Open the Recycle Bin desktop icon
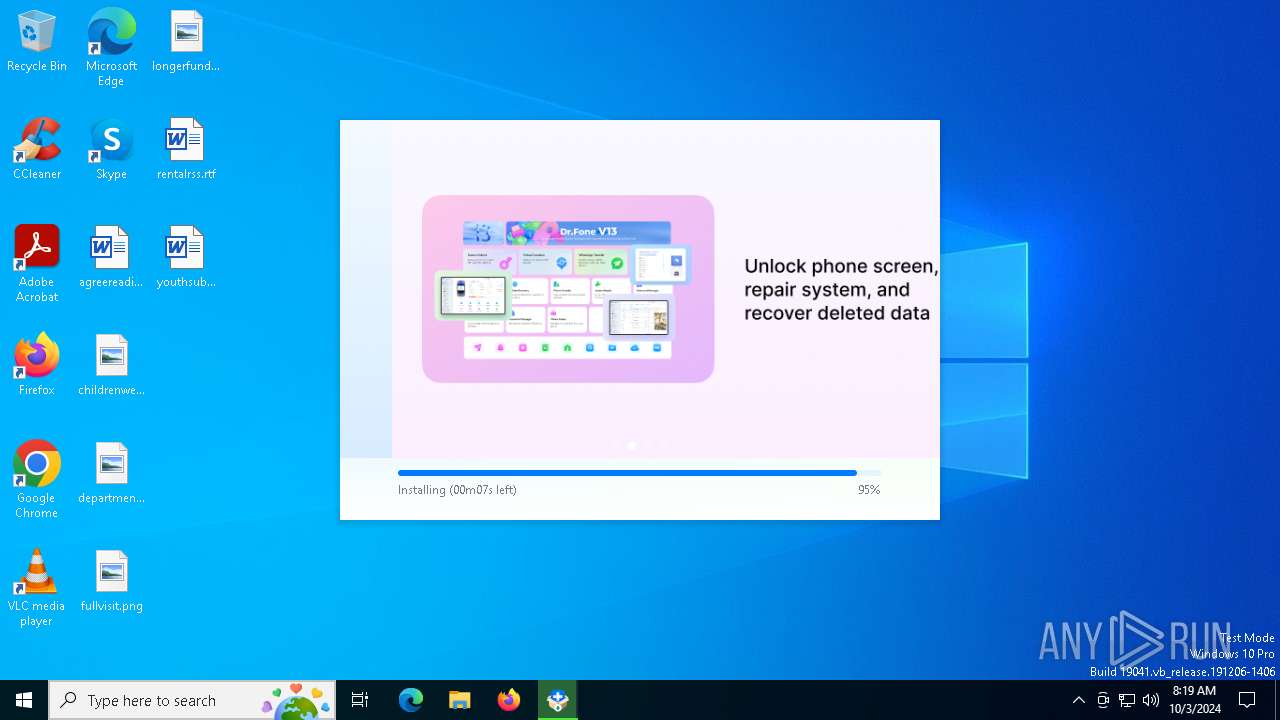Viewport: 1280px width, 720px height. (37, 42)
